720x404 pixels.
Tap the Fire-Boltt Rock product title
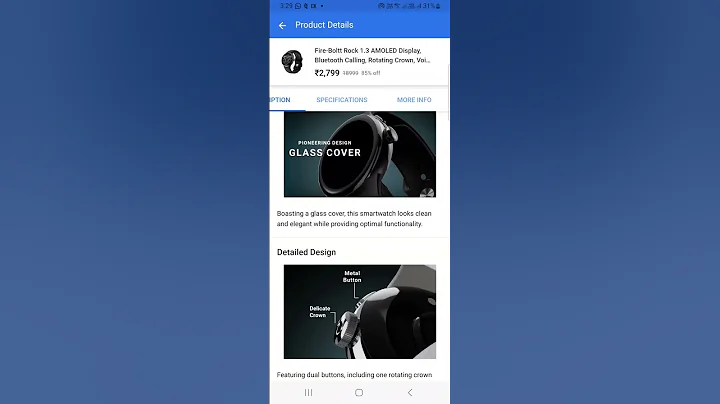coord(372,55)
